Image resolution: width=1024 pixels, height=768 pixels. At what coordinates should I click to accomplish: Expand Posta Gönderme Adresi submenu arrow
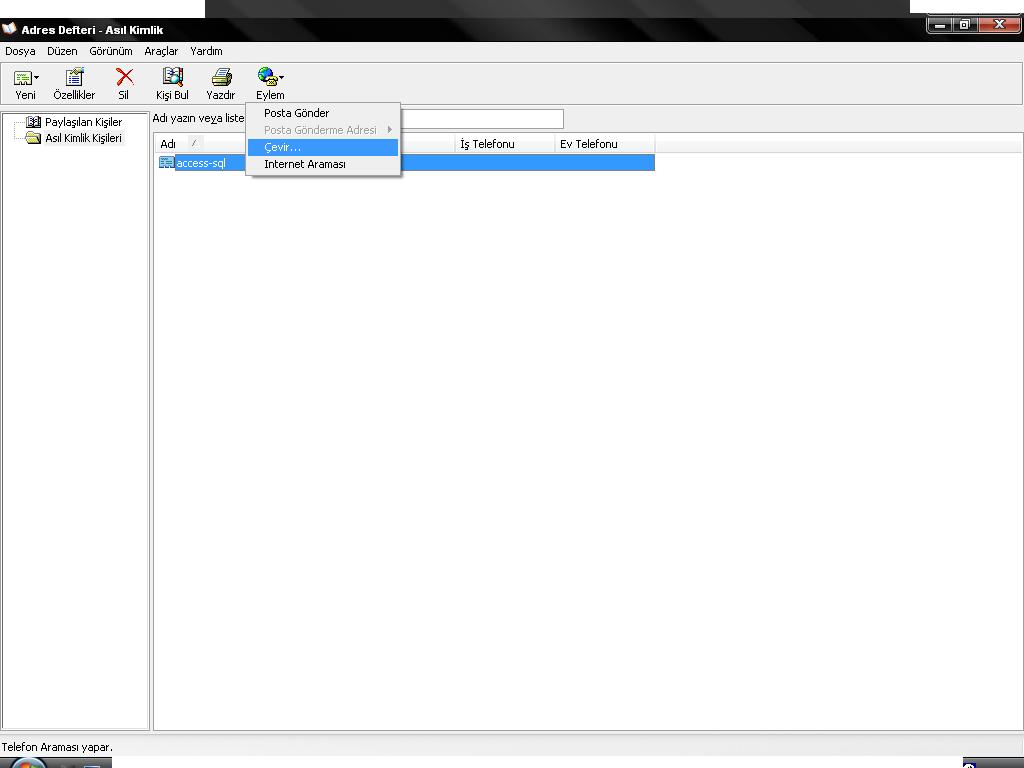[390, 130]
